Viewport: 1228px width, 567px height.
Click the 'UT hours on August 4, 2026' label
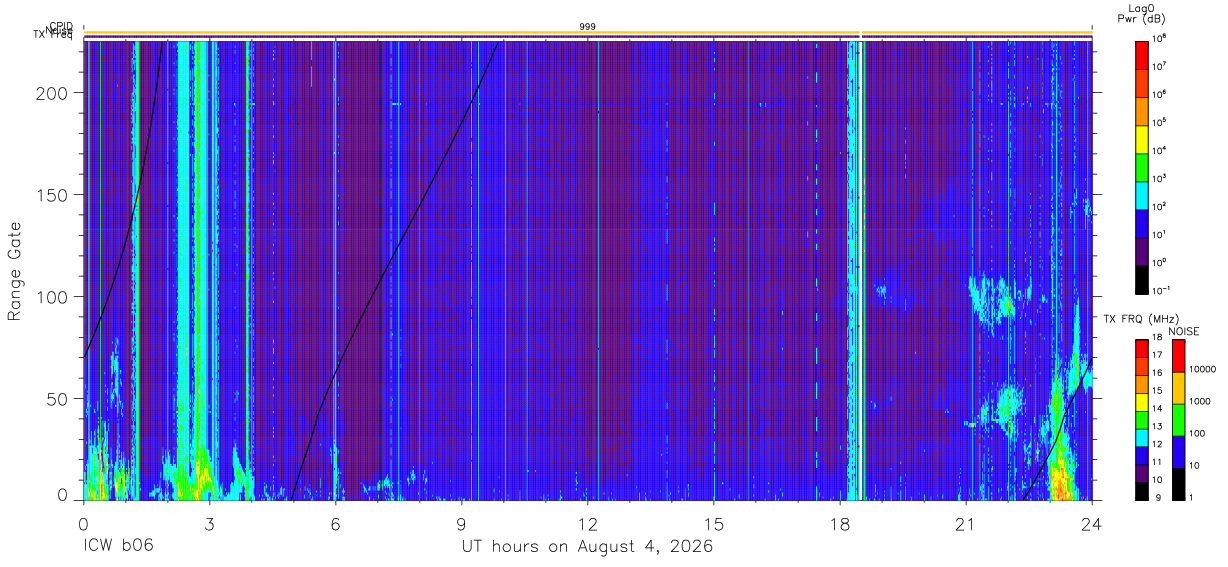[587, 547]
